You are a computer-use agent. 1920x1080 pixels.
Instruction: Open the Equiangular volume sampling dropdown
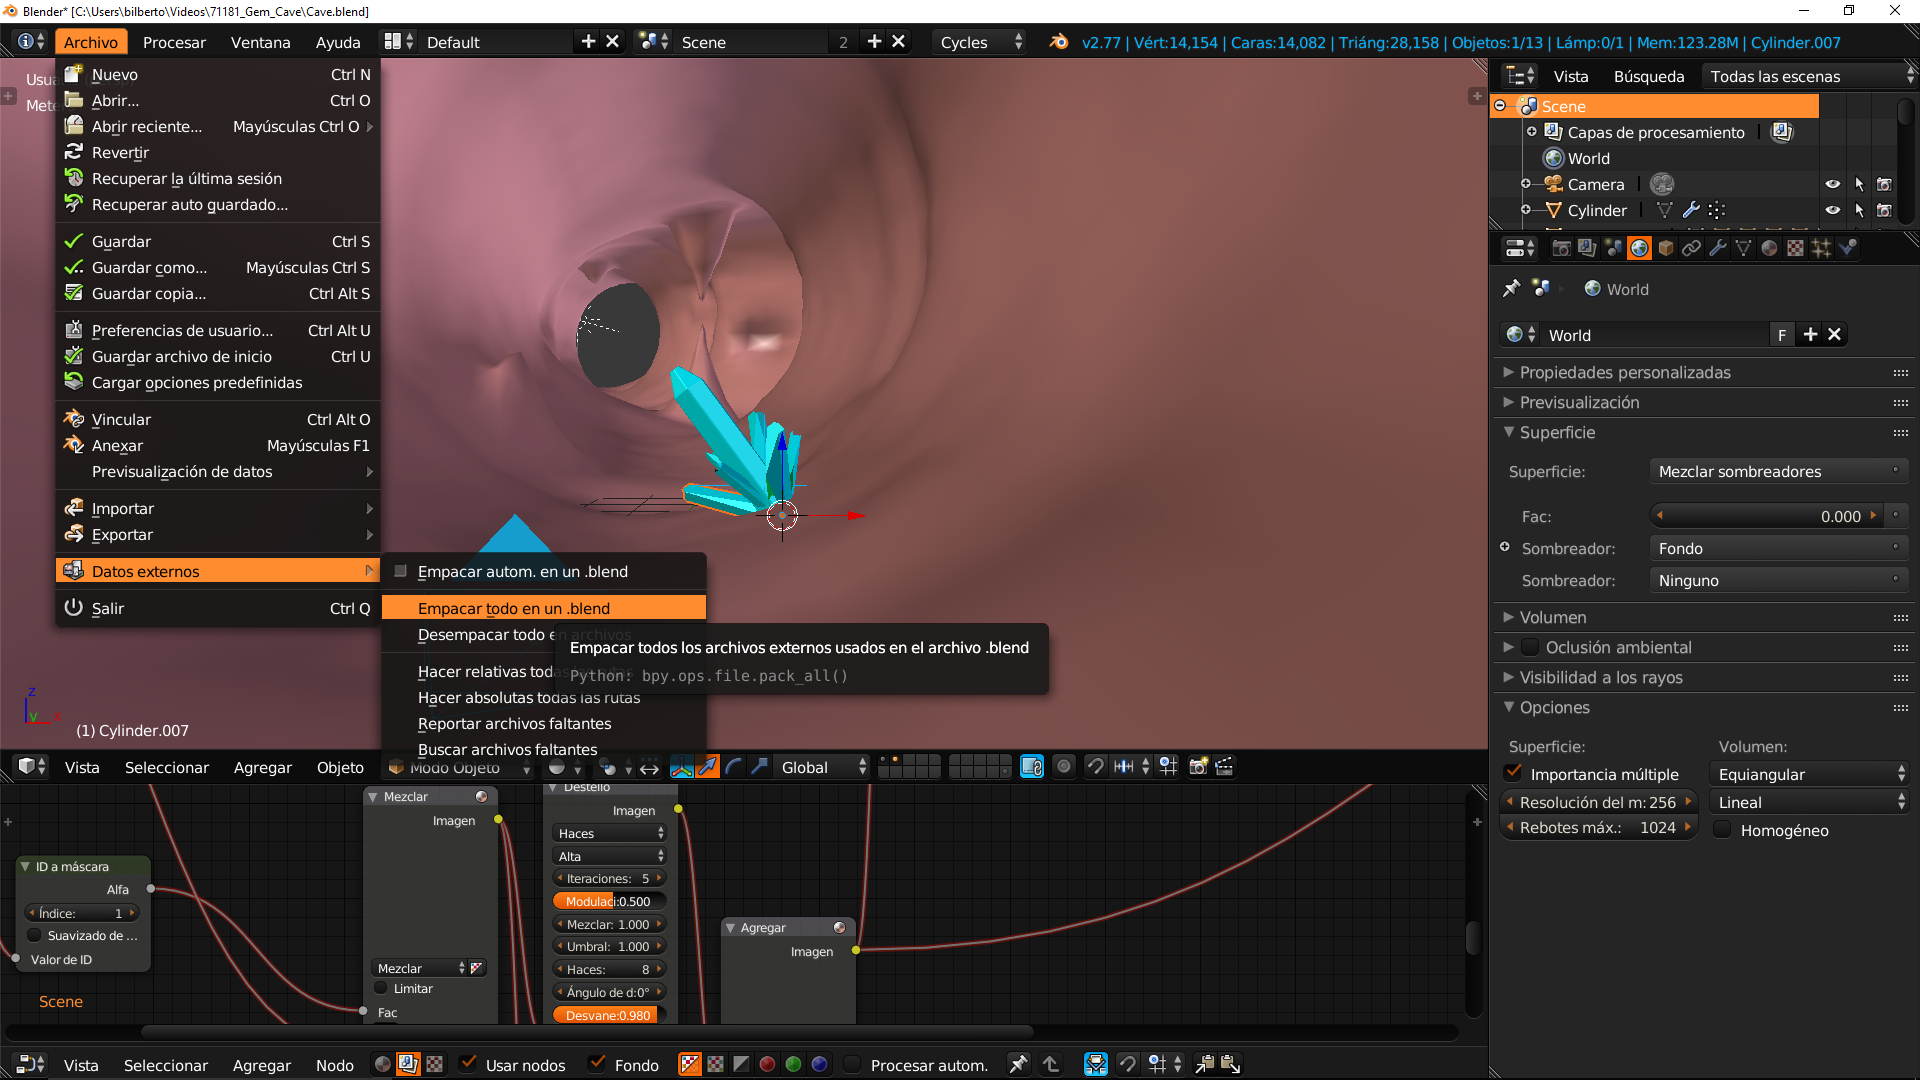pyautogui.click(x=1810, y=774)
